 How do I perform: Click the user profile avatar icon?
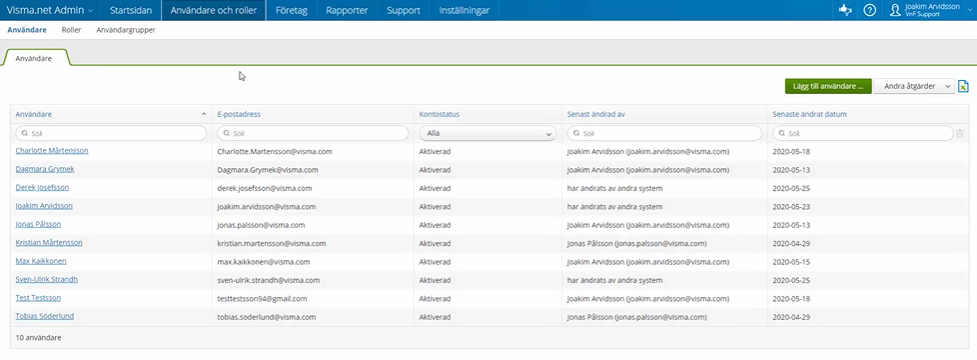(x=895, y=10)
